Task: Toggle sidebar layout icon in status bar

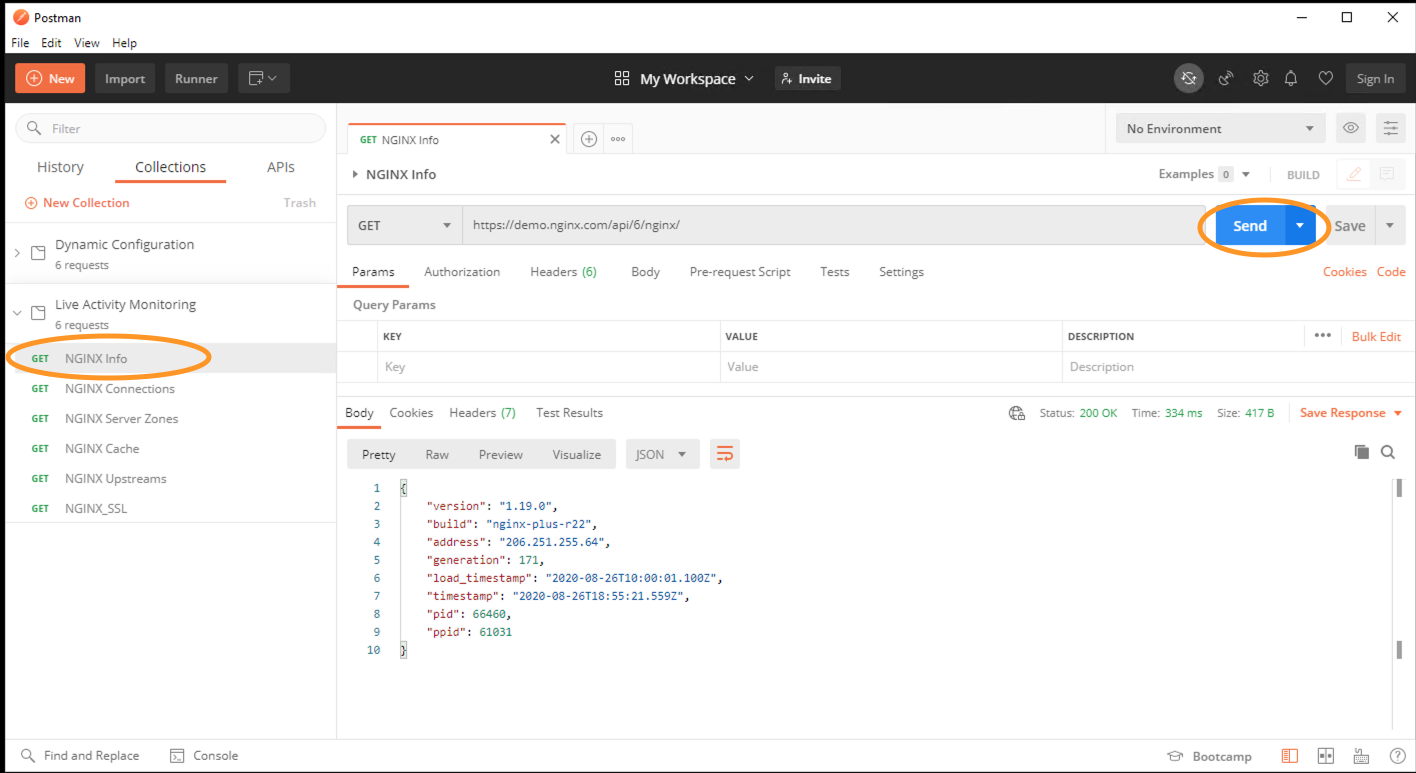Action: [x=1290, y=756]
